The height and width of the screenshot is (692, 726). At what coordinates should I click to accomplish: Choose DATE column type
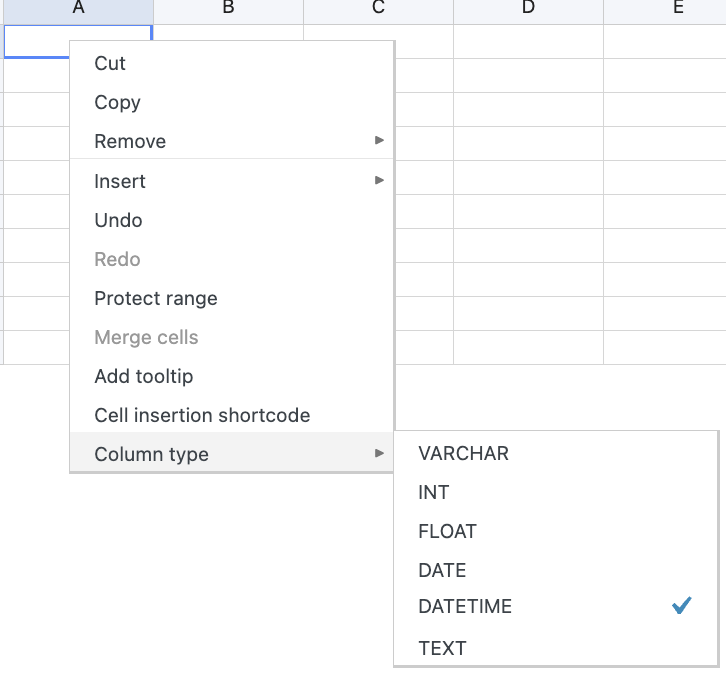tap(442, 570)
